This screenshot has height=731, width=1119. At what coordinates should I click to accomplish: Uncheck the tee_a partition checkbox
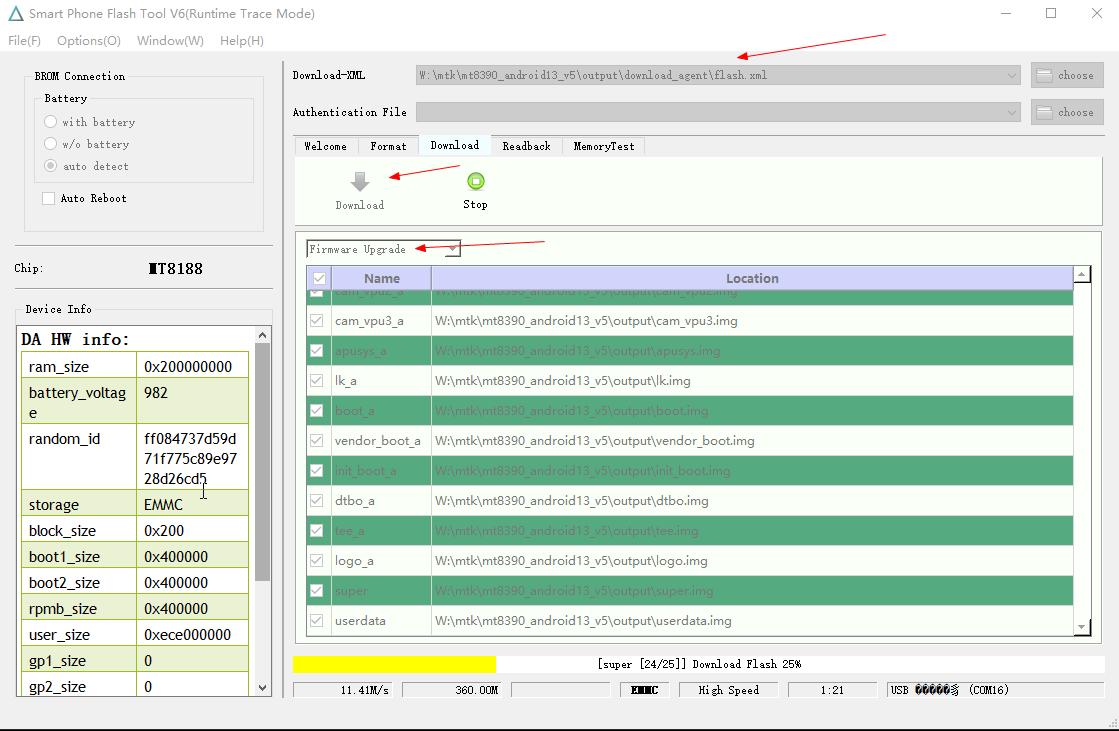pos(317,530)
